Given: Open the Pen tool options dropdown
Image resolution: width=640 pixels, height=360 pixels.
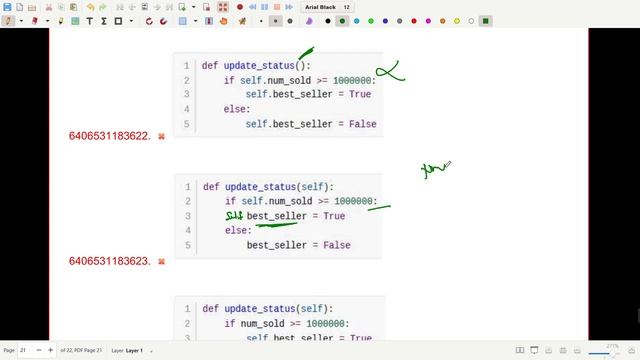Looking at the screenshot, I should (21, 21).
